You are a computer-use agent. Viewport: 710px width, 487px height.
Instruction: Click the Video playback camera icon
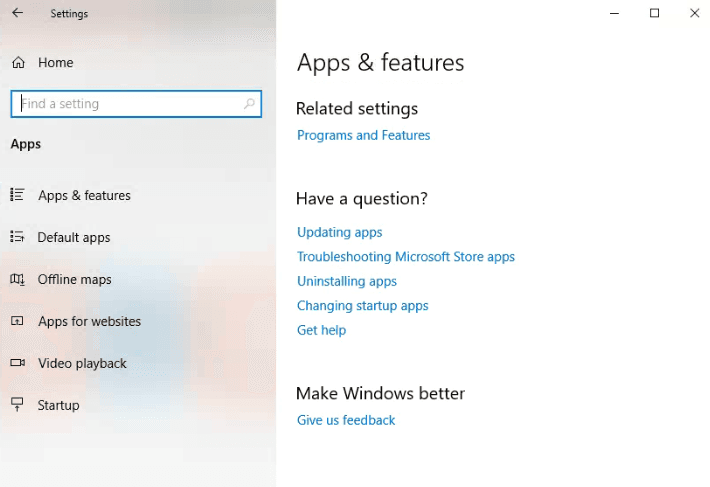tap(17, 363)
